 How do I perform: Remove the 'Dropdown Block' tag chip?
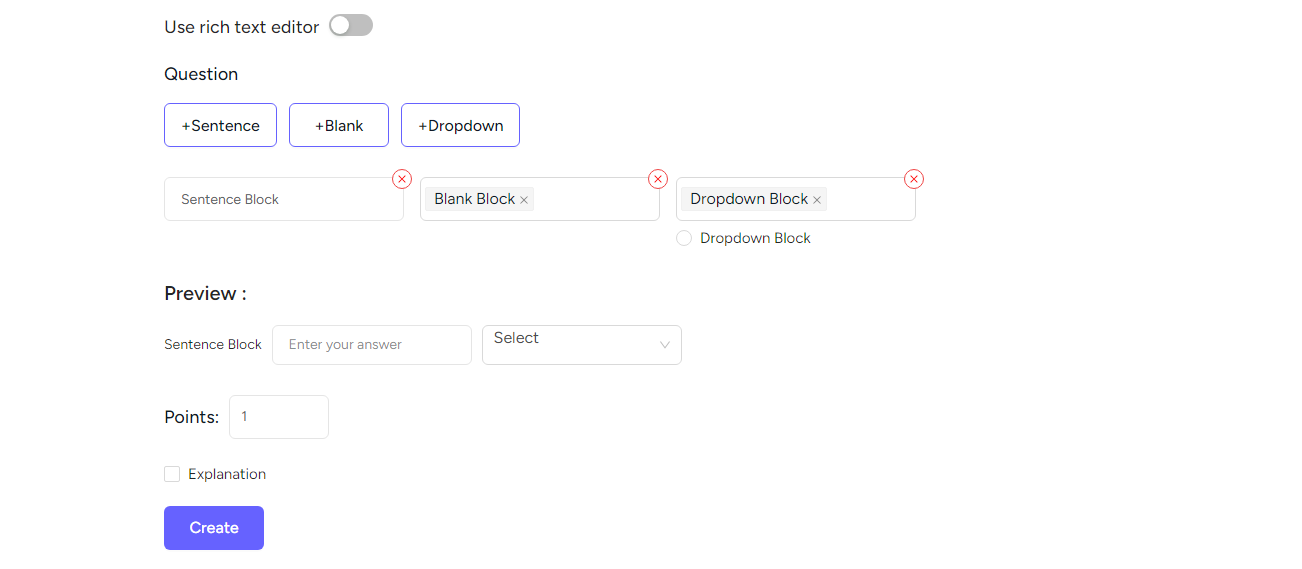(x=817, y=200)
